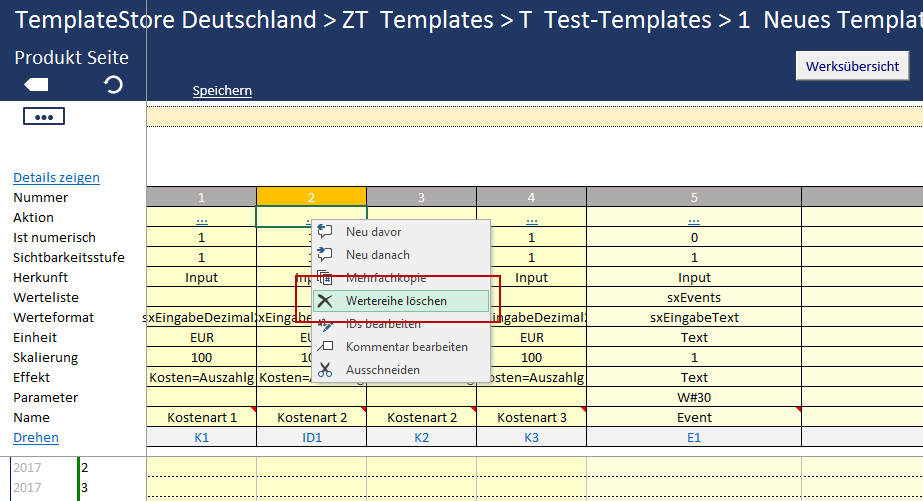Image resolution: width=923 pixels, height=501 pixels.
Task: Open the Werksübersicht button
Action: (x=852, y=66)
